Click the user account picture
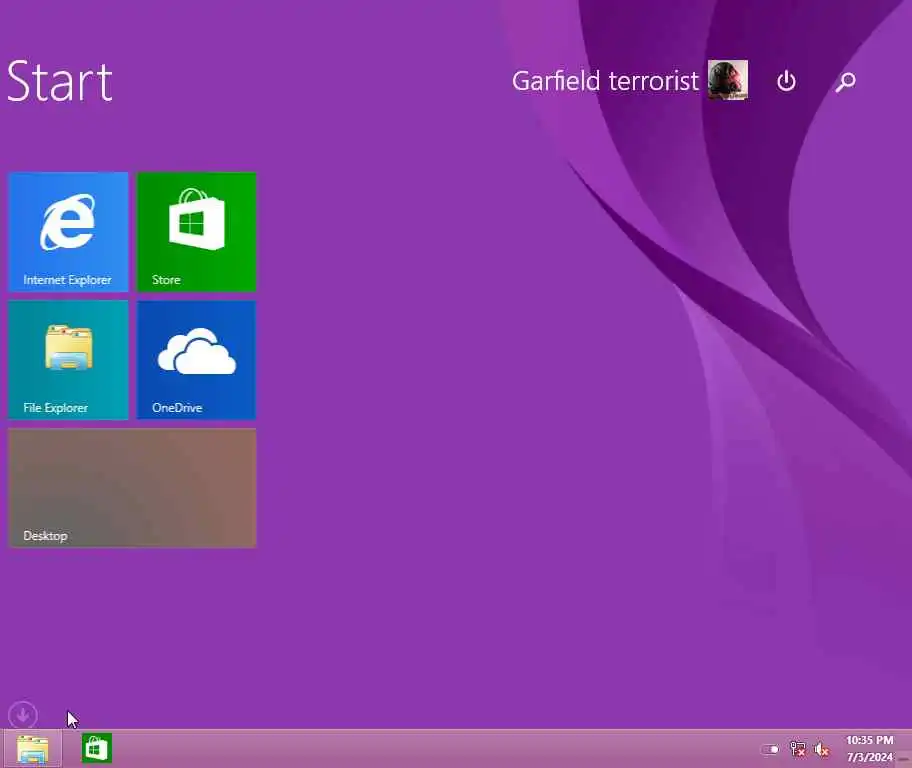 [728, 80]
